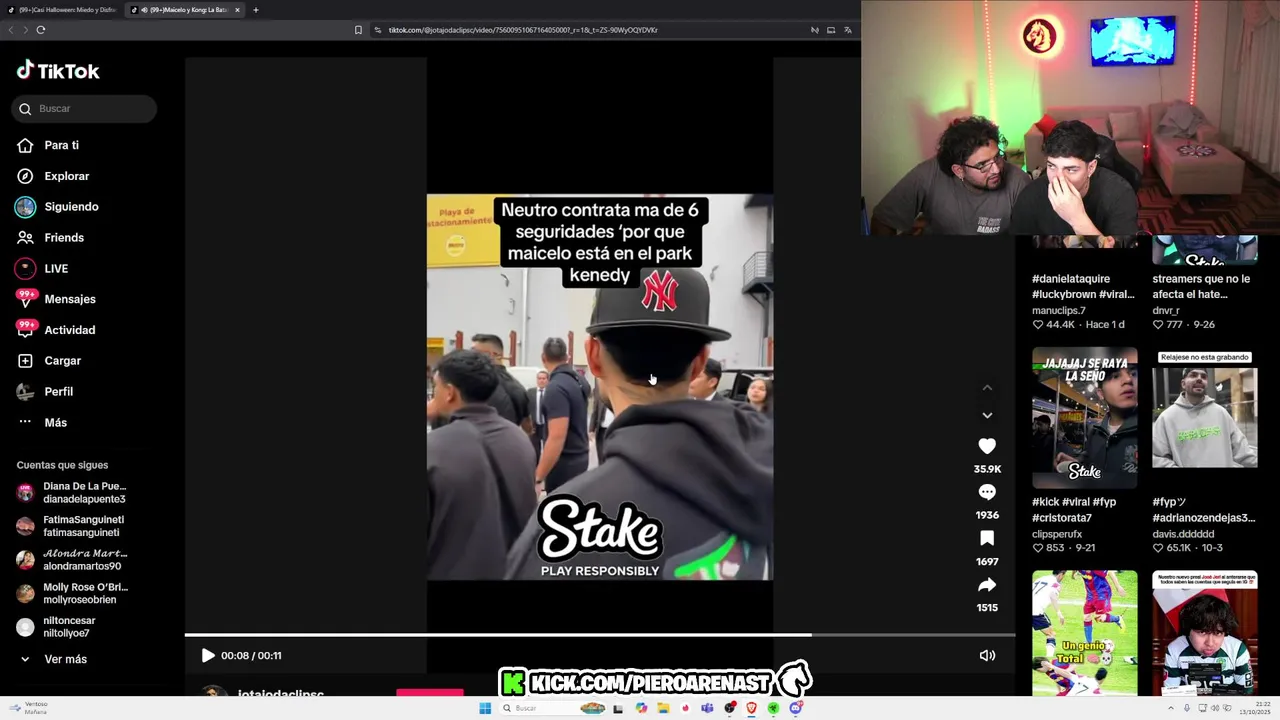Save video with bookmark icon
The width and height of the screenshot is (1280, 720).
pyautogui.click(x=987, y=538)
